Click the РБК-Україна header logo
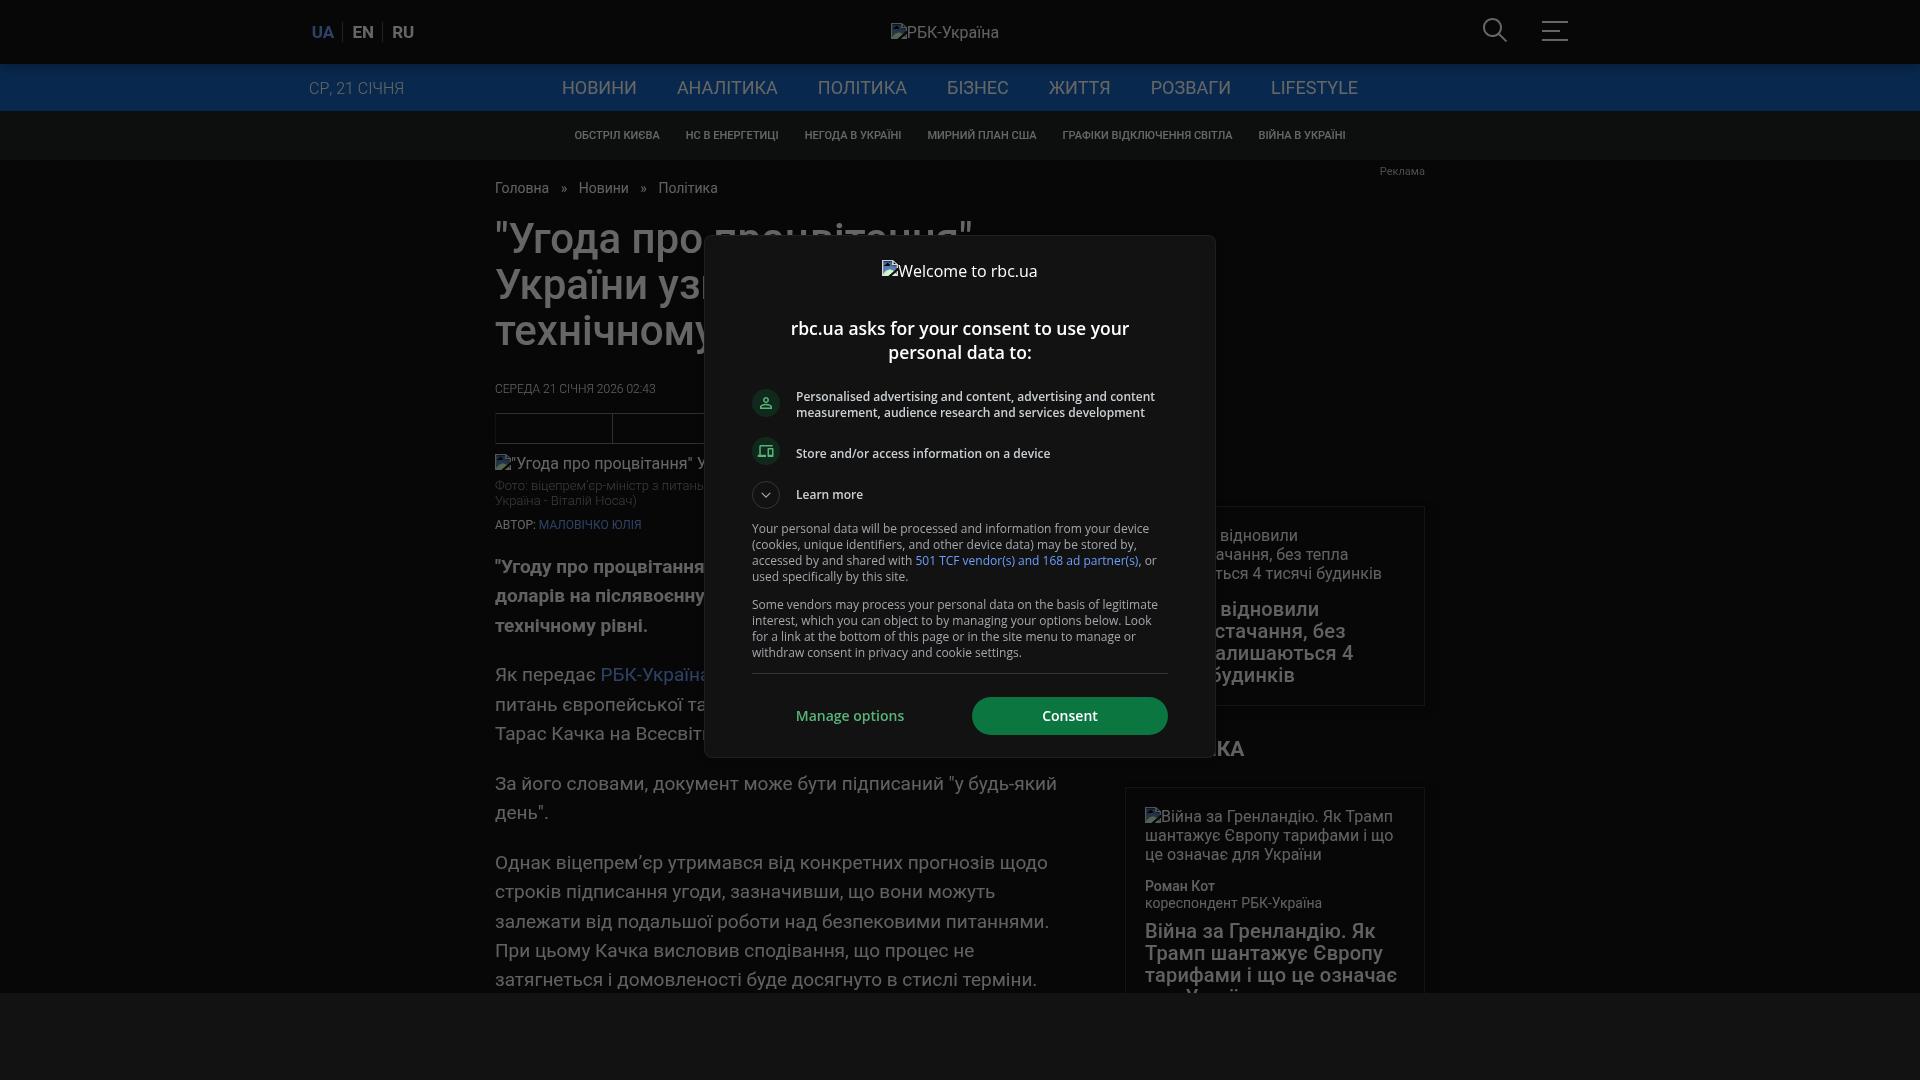 click(x=944, y=32)
